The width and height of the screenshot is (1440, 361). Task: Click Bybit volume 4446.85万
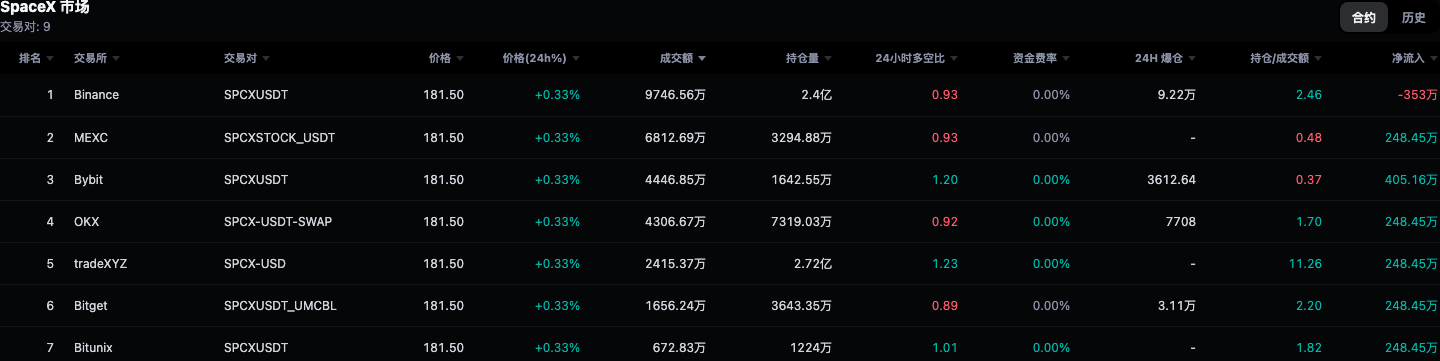(x=675, y=179)
